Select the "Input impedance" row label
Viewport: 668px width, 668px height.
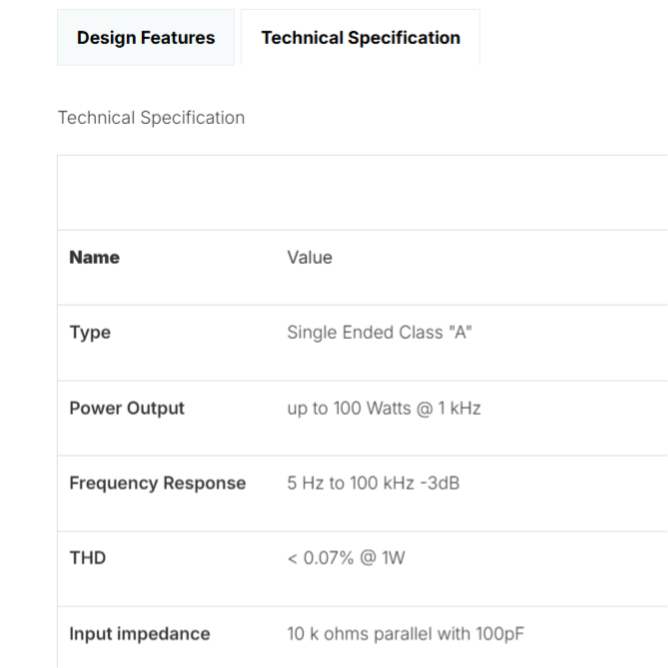coord(139,634)
